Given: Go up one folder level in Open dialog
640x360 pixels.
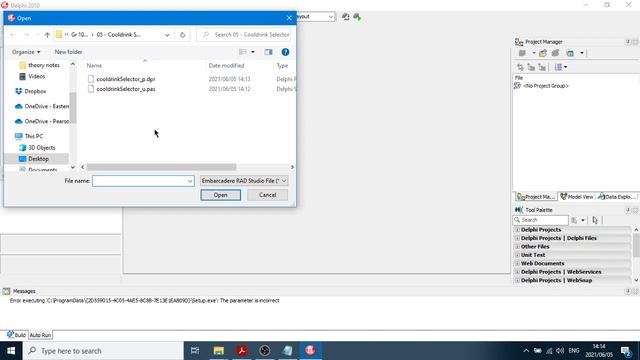Looking at the screenshot, I should click(x=47, y=35).
